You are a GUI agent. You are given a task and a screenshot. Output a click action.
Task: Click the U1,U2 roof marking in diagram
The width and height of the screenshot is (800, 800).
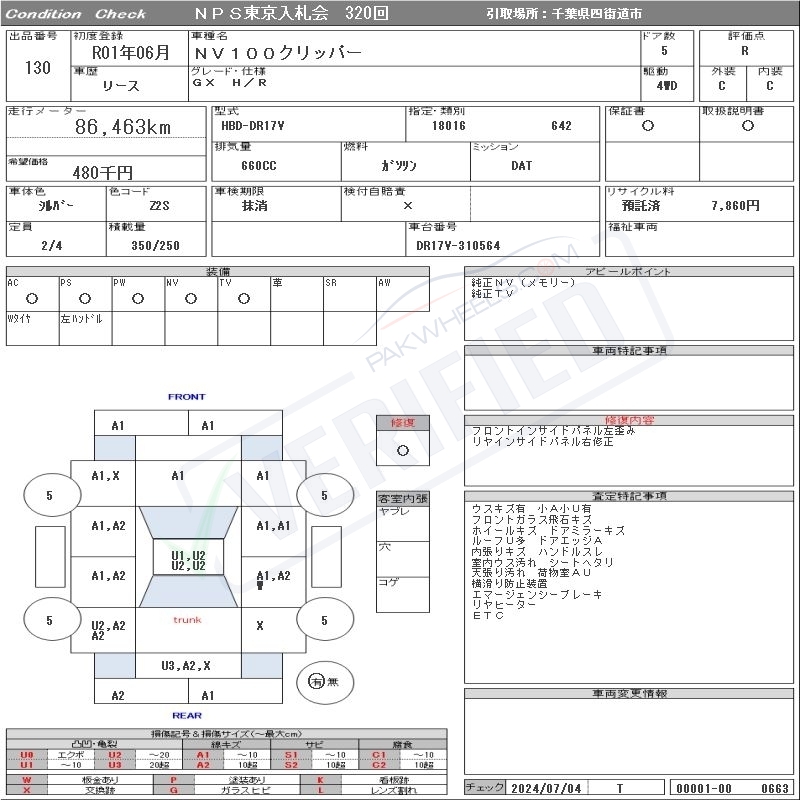188,560
